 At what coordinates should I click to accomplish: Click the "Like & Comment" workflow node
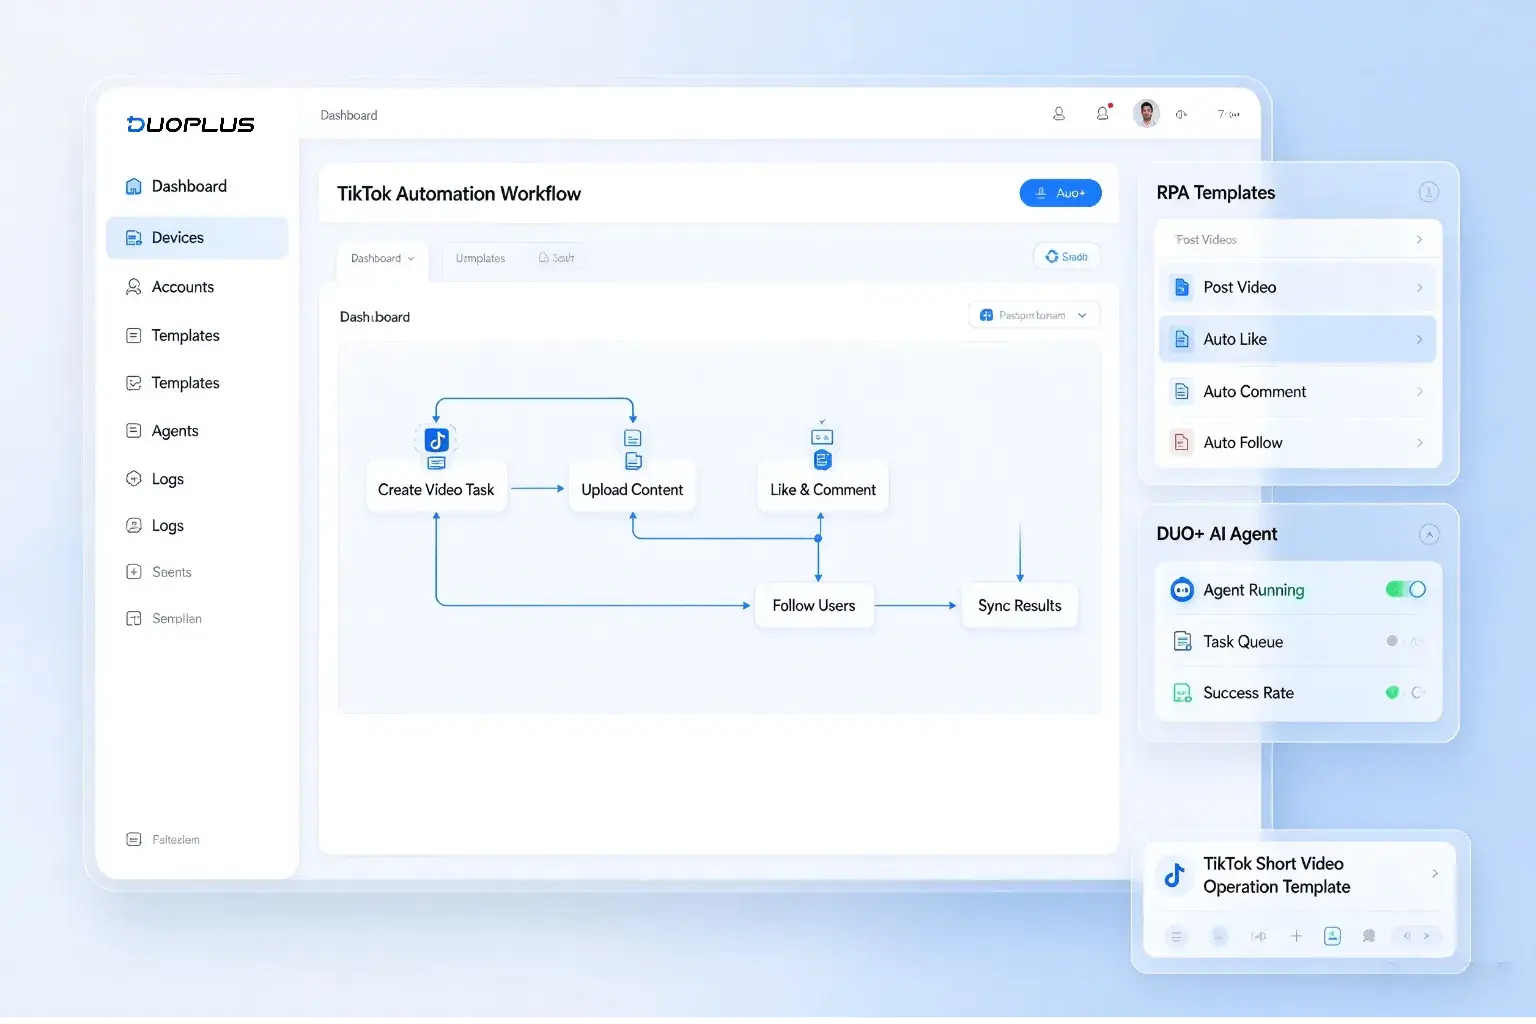pos(823,490)
